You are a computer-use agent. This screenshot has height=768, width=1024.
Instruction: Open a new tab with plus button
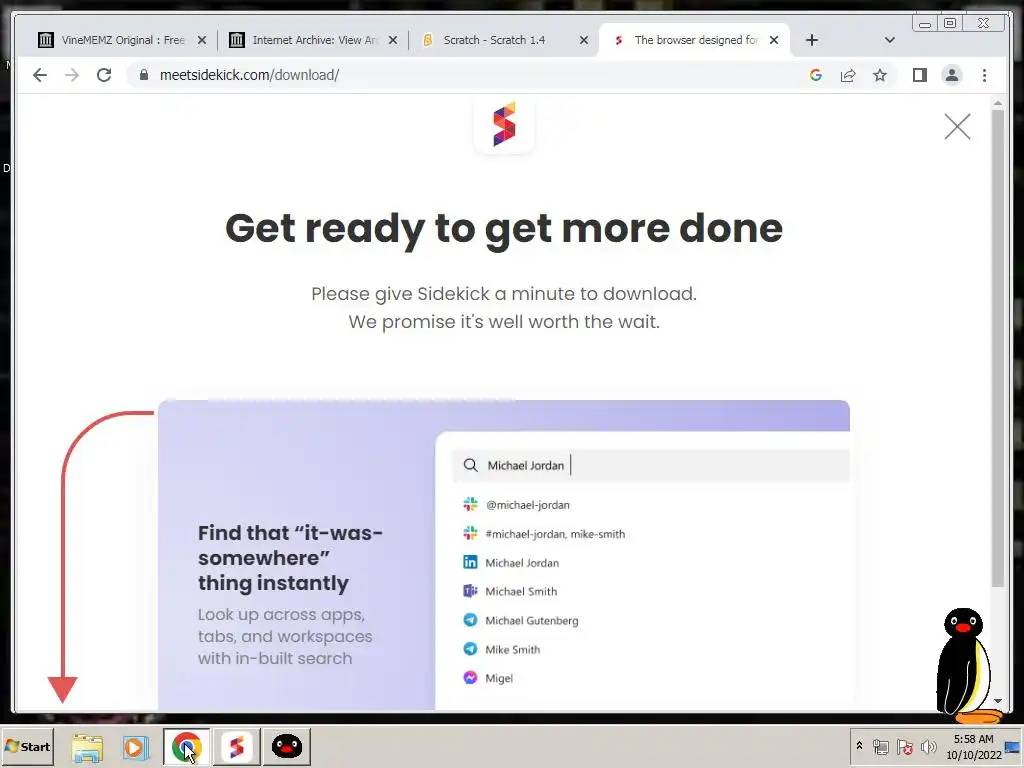click(x=812, y=40)
